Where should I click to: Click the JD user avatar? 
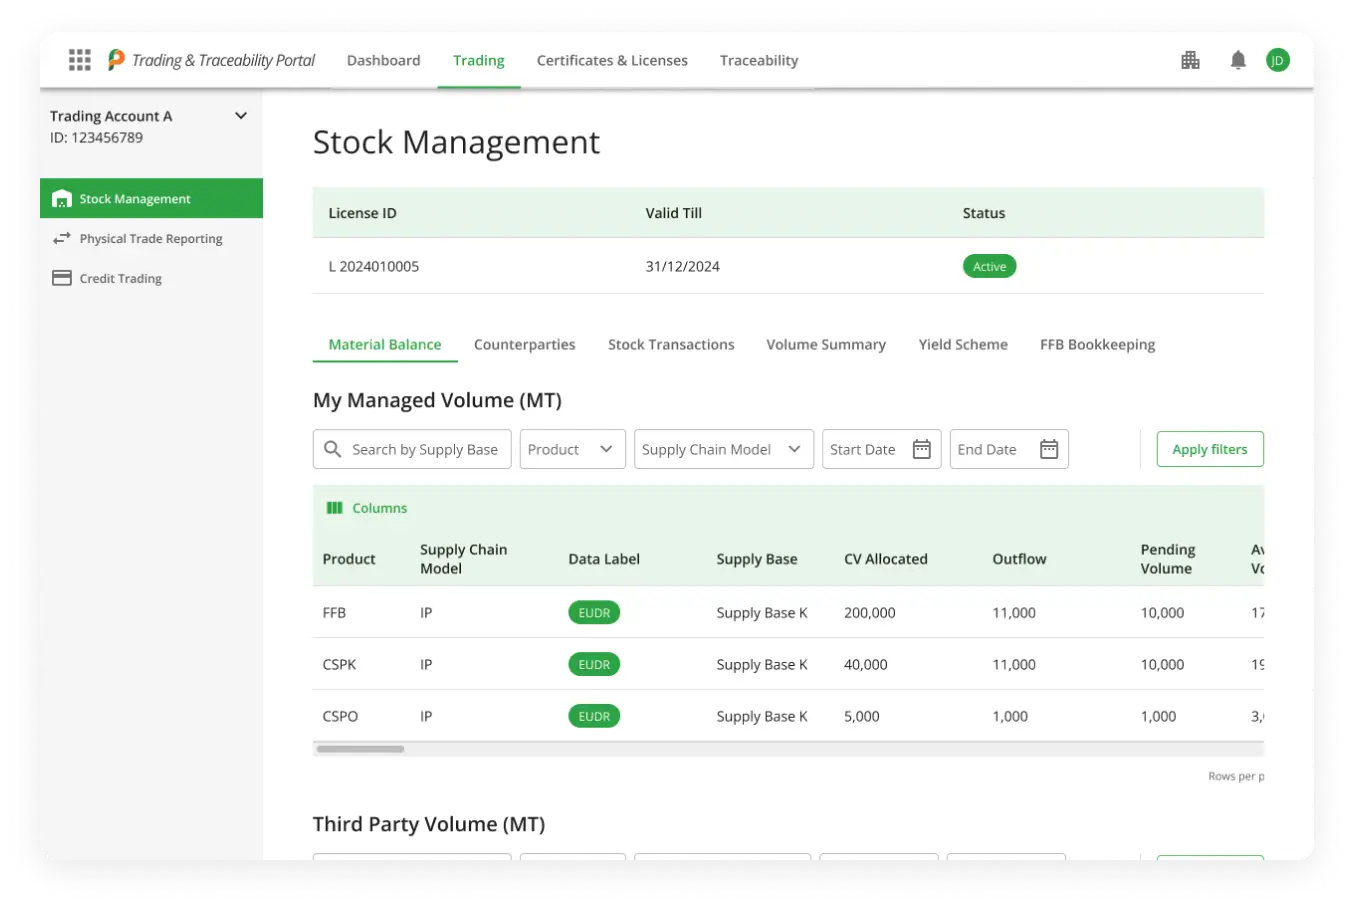(x=1277, y=60)
